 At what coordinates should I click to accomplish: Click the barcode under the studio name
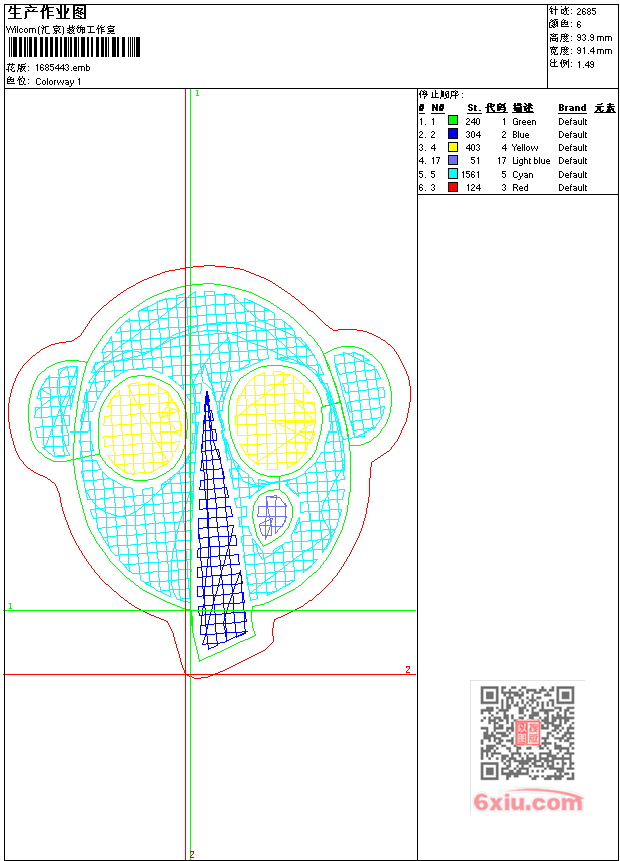coord(74,47)
